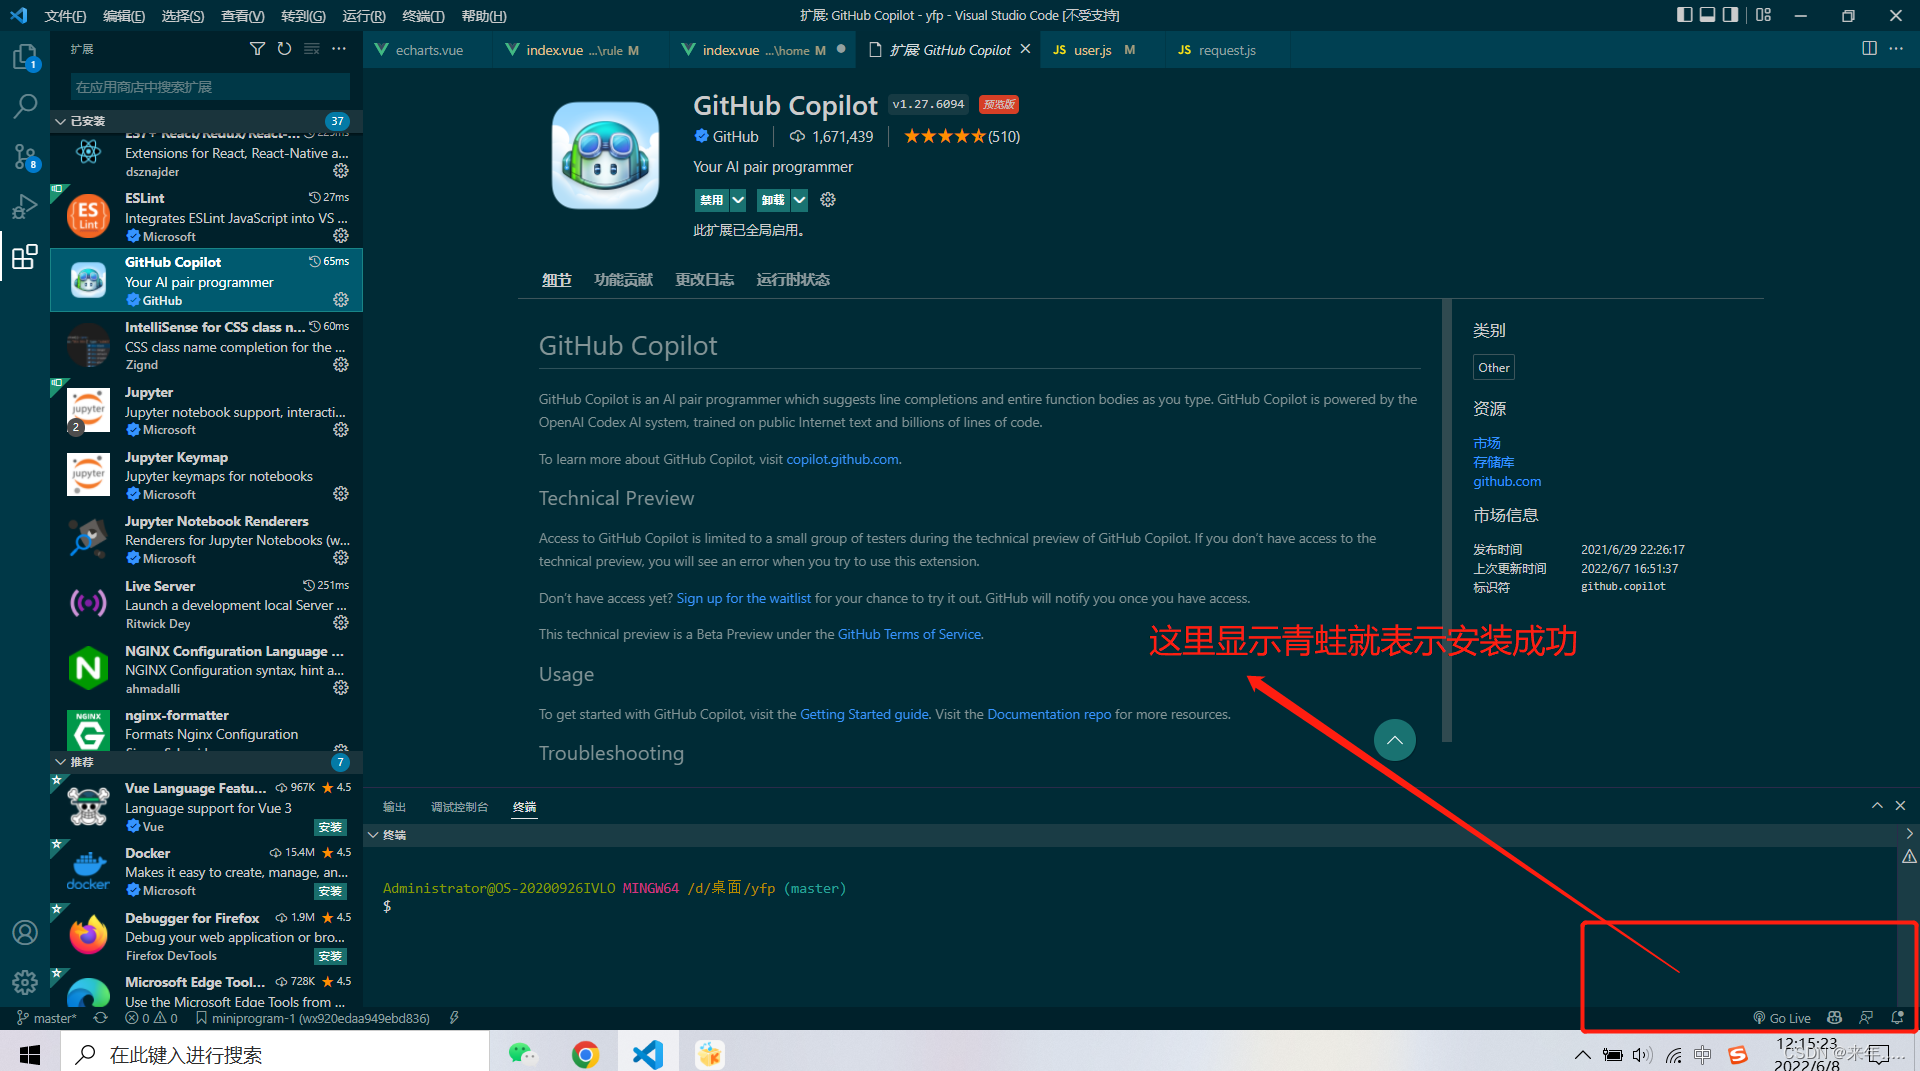Open Run and Debug view
1920x1071 pixels.
25,206
